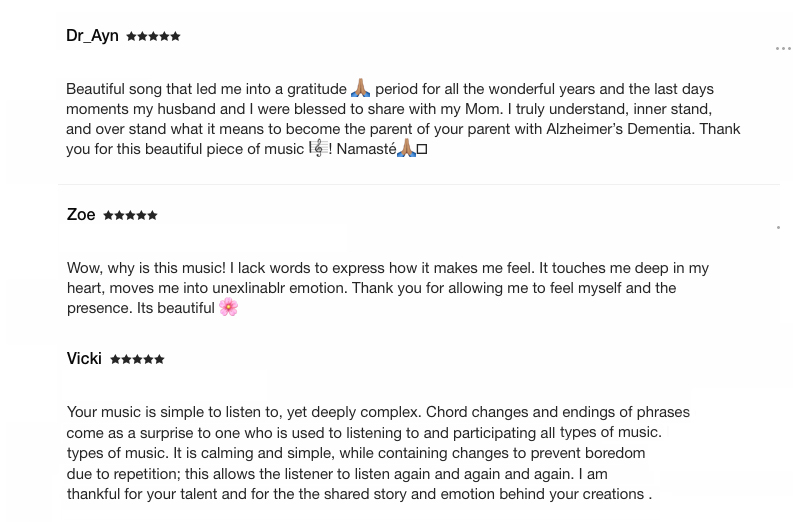
Task: Click the first star of Dr_Ayn's rating
Action: [x=131, y=36]
